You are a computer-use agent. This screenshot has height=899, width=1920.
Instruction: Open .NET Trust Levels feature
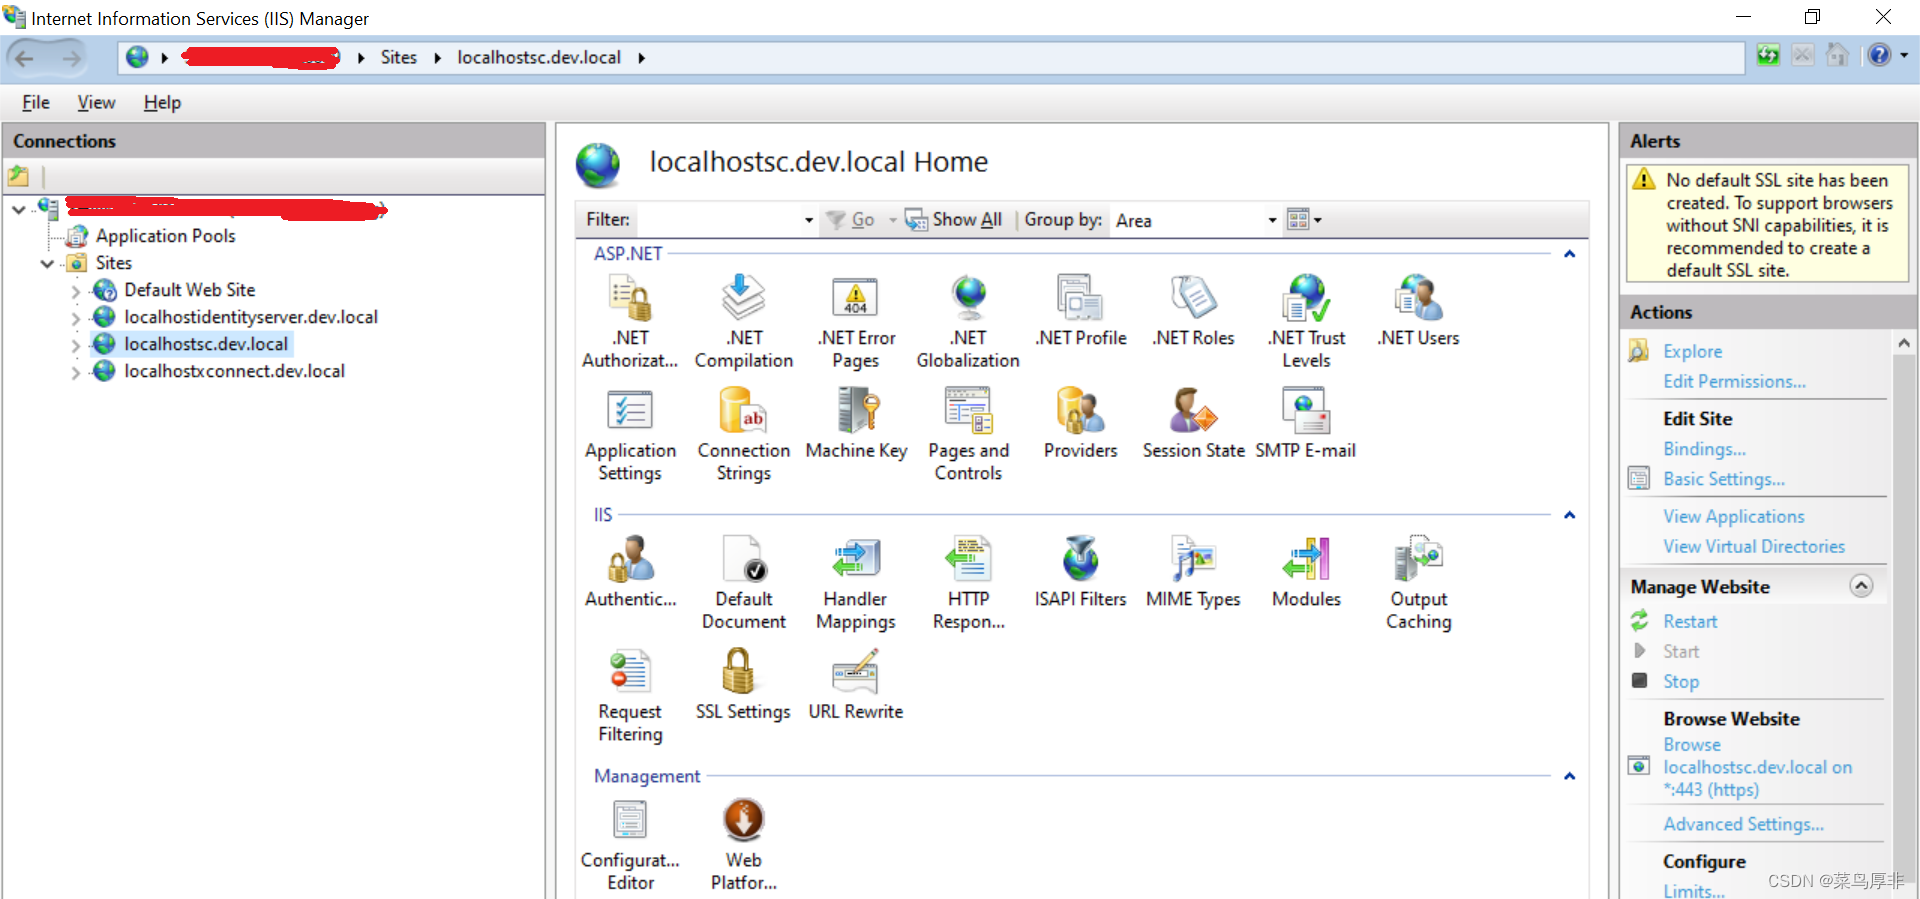(1306, 322)
